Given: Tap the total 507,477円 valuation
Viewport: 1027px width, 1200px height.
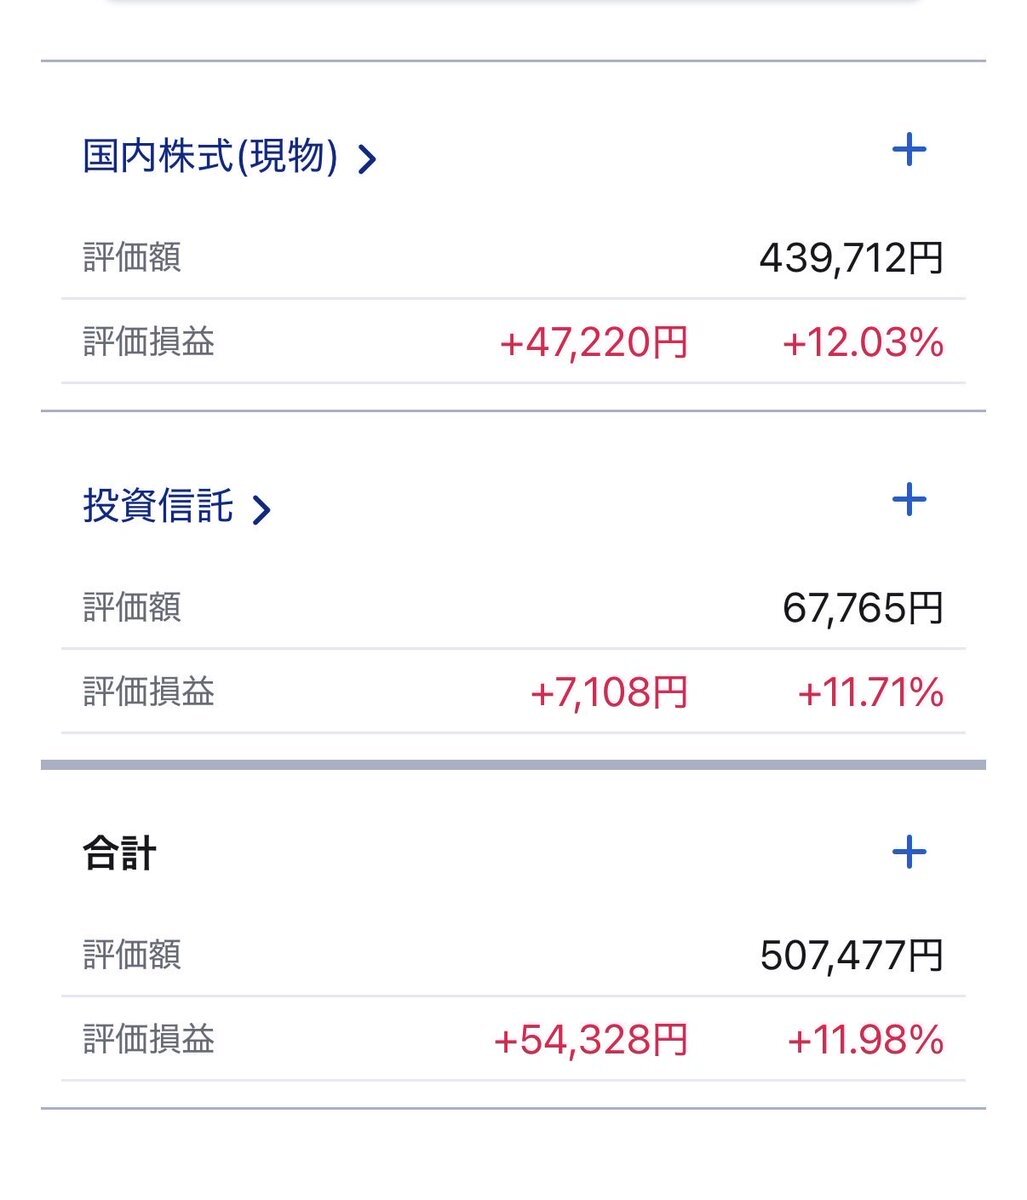Looking at the screenshot, I should [851, 956].
